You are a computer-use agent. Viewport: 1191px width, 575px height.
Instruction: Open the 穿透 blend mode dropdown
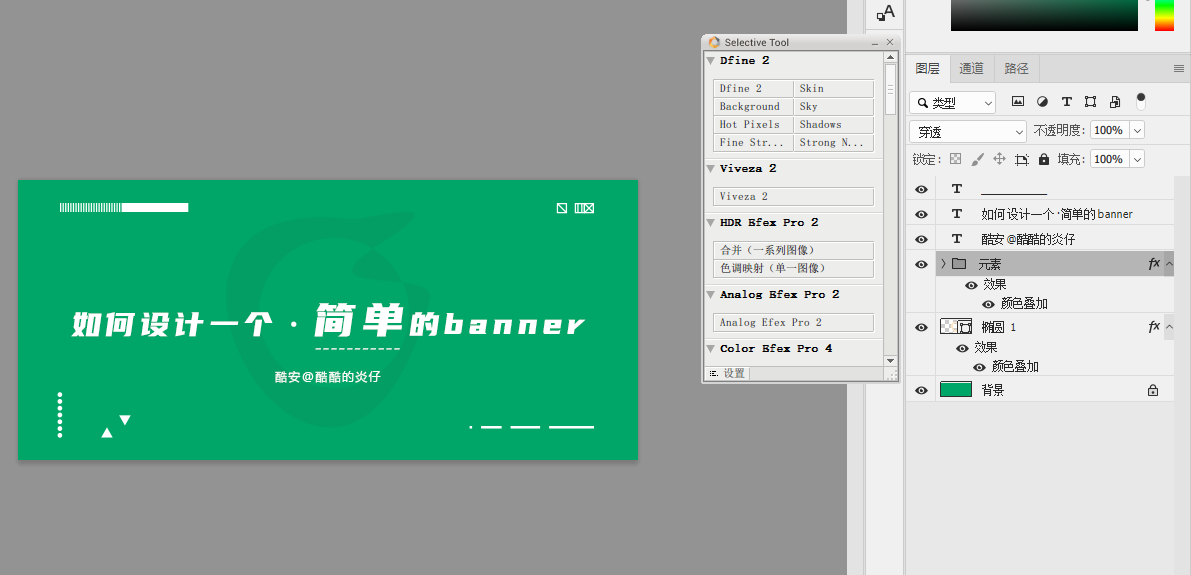coord(968,131)
